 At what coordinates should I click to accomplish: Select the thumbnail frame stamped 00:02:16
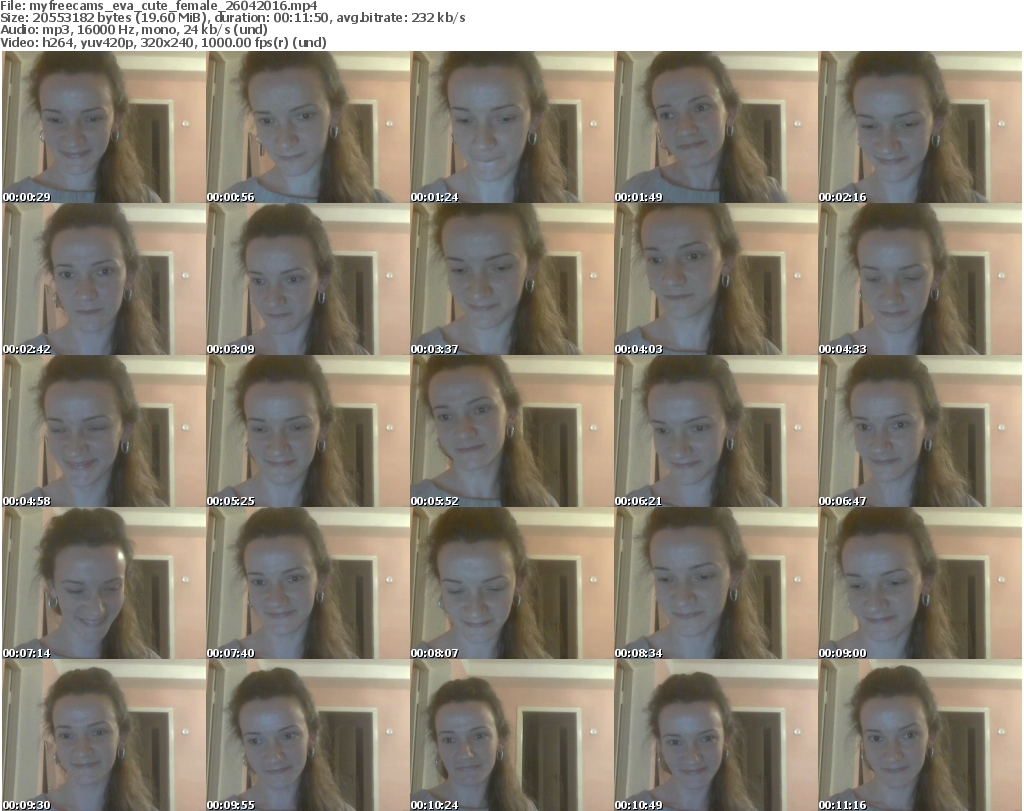[920, 127]
